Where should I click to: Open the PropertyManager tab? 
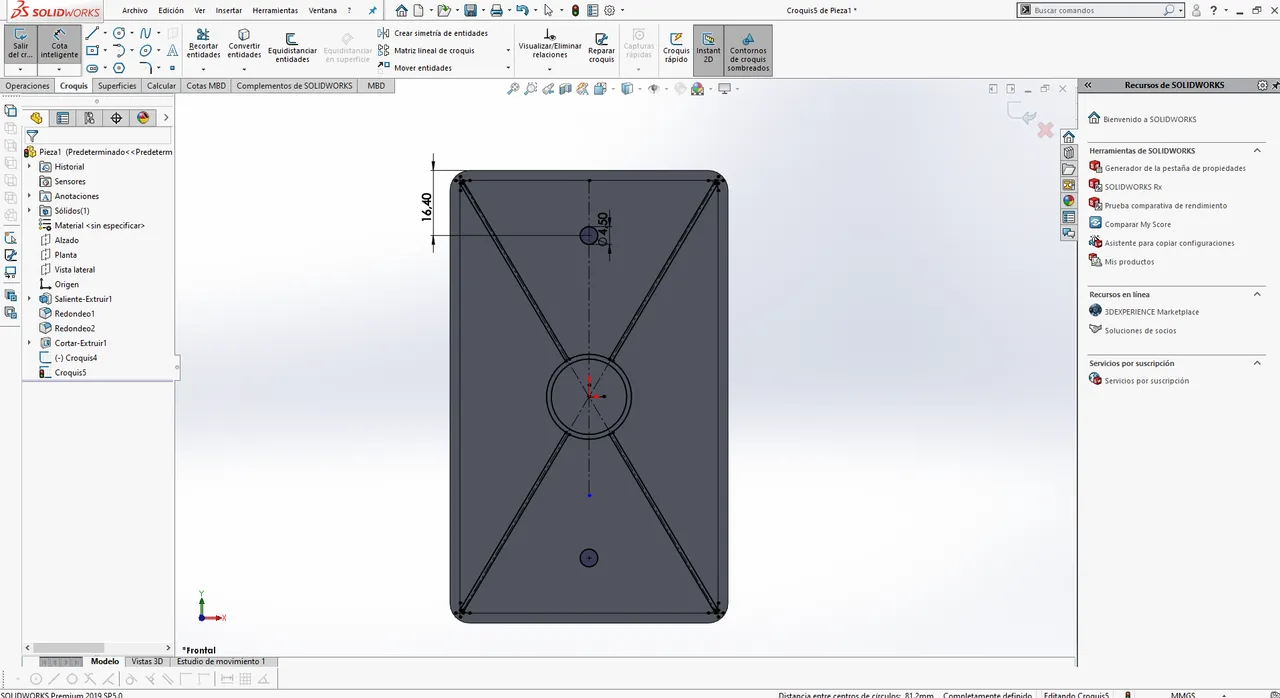coord(63,118)
